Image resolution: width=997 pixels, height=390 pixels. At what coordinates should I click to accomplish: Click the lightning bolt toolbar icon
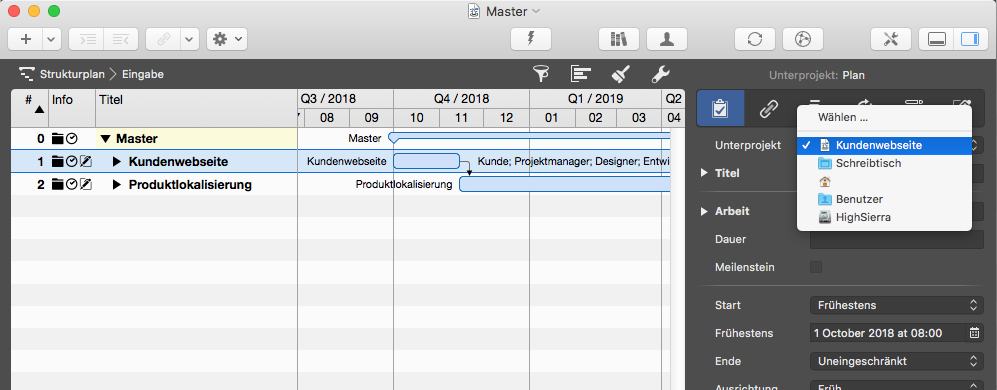coord(531,39)
